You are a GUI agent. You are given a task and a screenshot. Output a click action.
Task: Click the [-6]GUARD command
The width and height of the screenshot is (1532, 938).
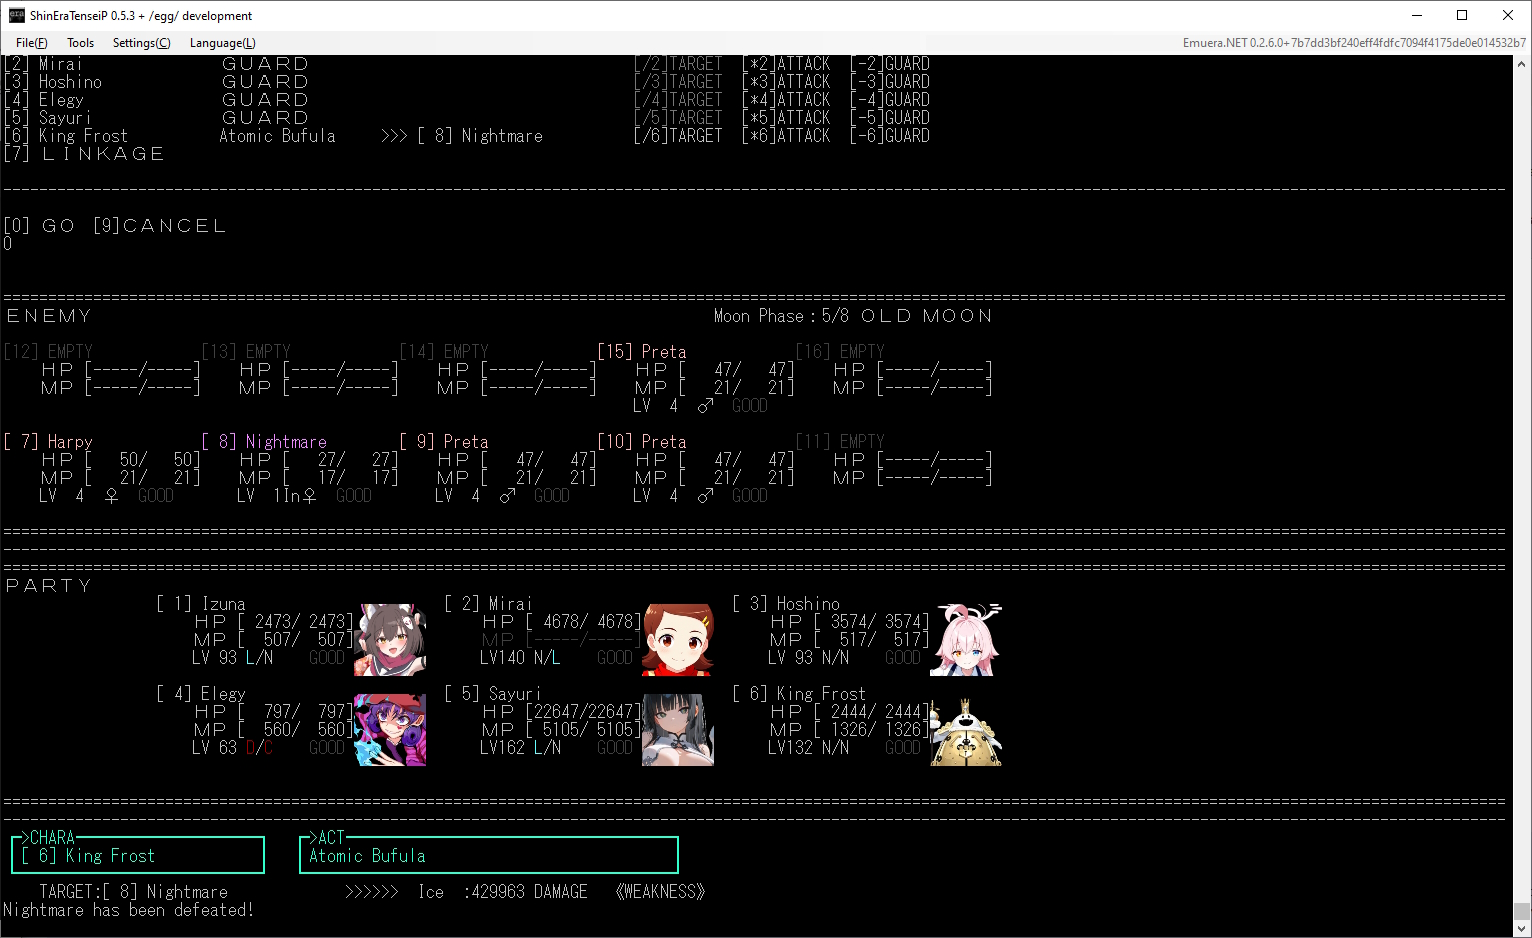(890, 136)
